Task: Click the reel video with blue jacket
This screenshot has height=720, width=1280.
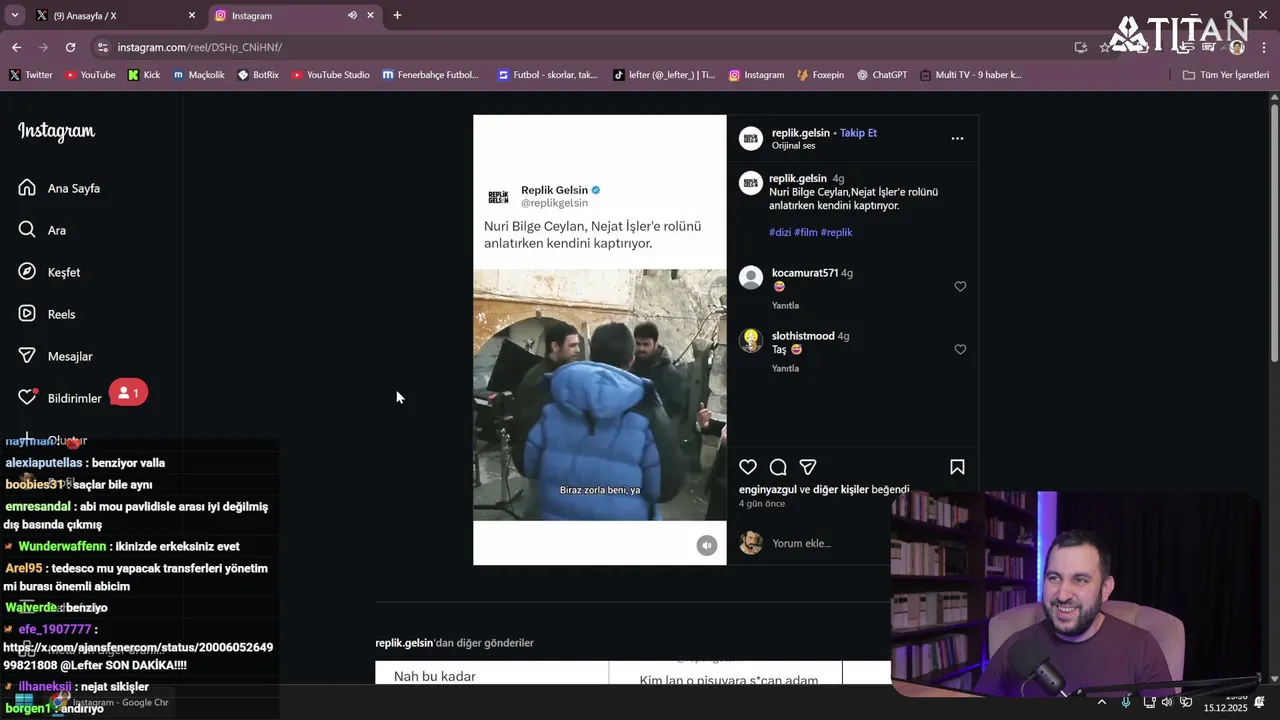Action: coord(600,394)
